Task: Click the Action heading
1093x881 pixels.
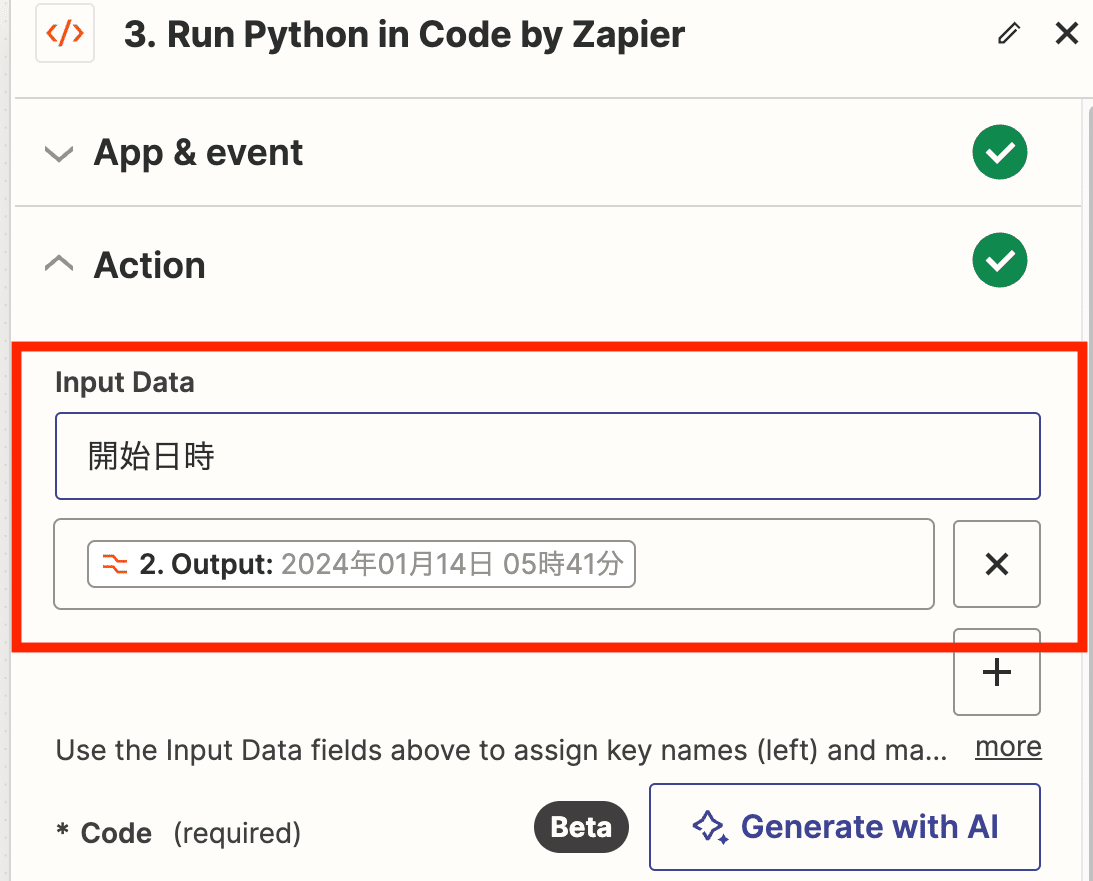Action: coord(150,265)
